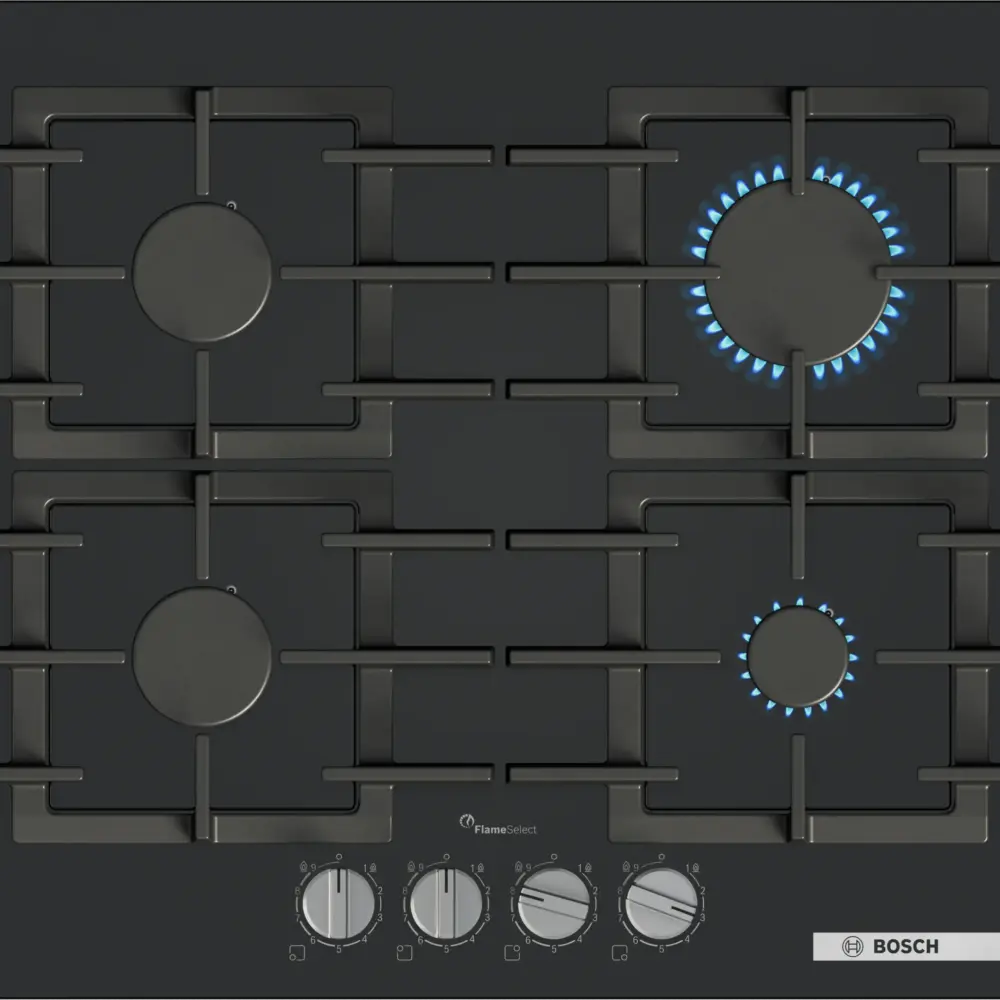Click the BOSCH logo badge
This screenshot has height=1000, width=1000.
point(906,946)
